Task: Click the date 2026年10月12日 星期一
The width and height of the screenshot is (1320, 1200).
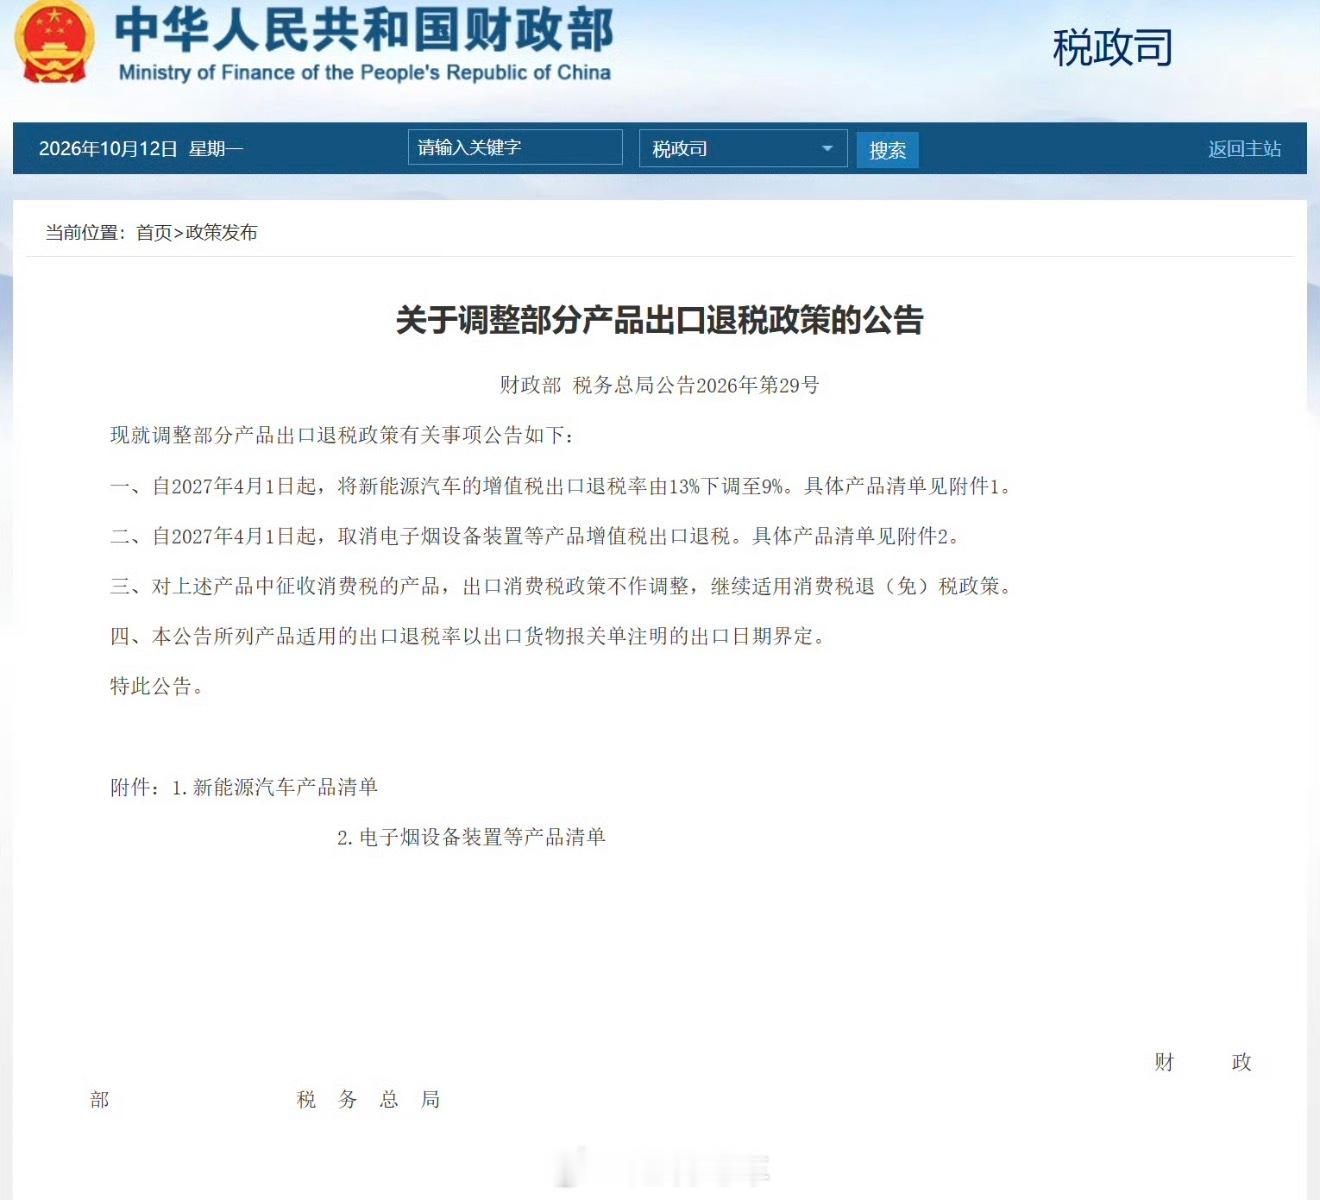Action: coord(141,149)
